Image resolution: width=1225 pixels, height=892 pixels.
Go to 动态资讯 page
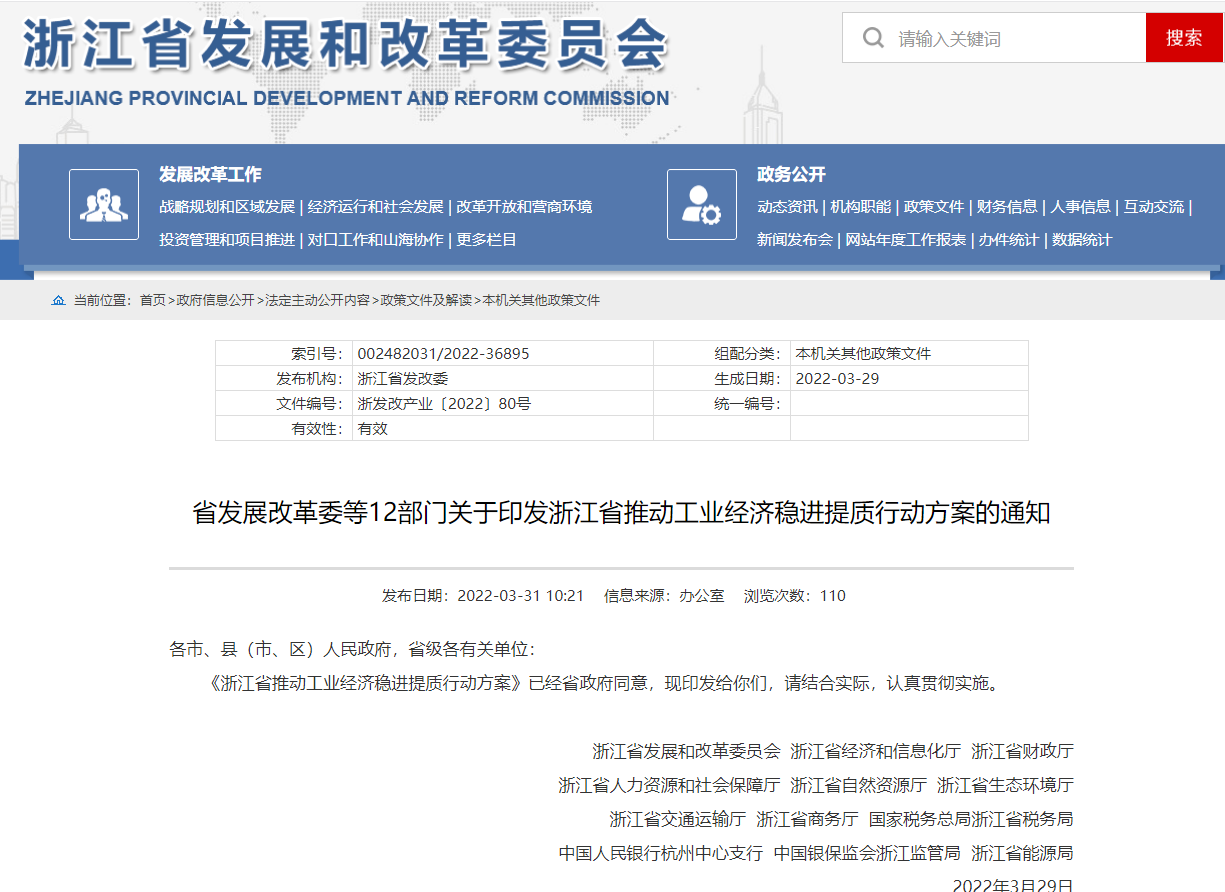787,207
